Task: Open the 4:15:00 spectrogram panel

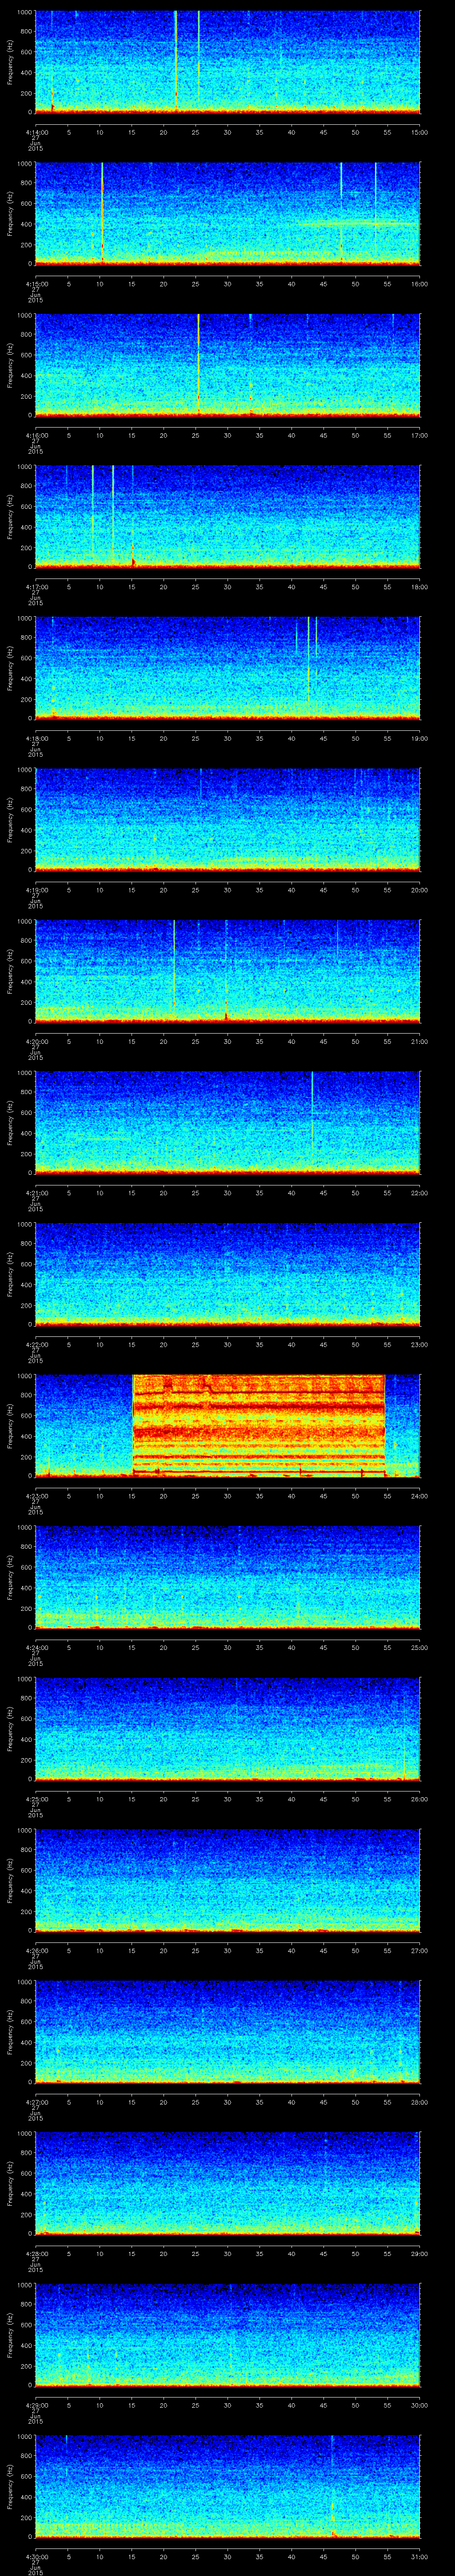Action: tap(227, 213)
